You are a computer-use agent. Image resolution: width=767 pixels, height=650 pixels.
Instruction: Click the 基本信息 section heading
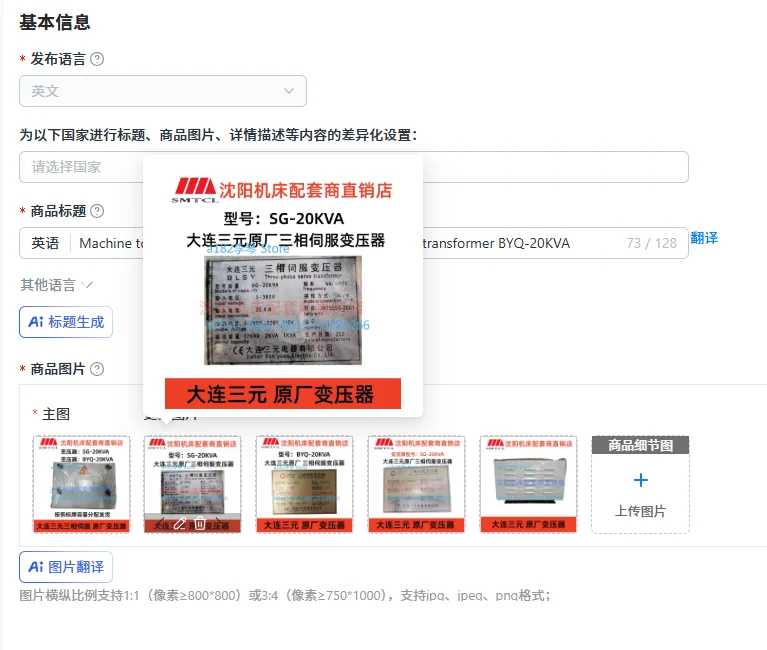coord(55,22)
